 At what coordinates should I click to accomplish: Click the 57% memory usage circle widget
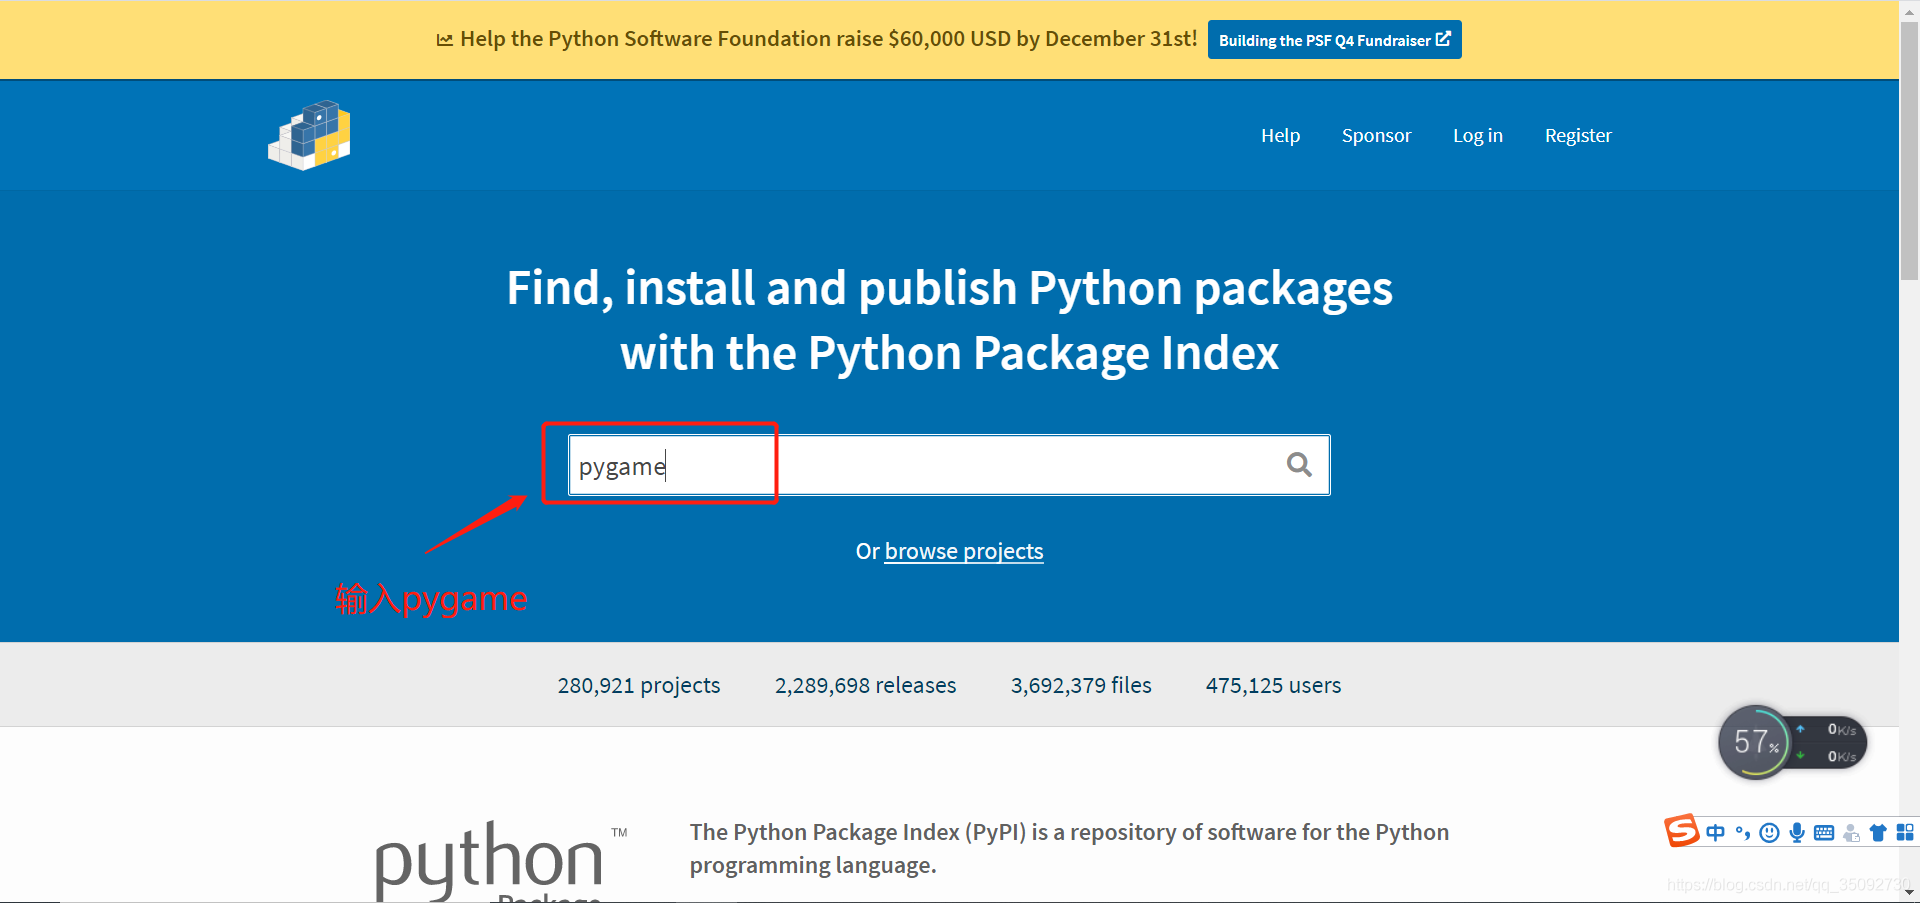point(1755,742)
